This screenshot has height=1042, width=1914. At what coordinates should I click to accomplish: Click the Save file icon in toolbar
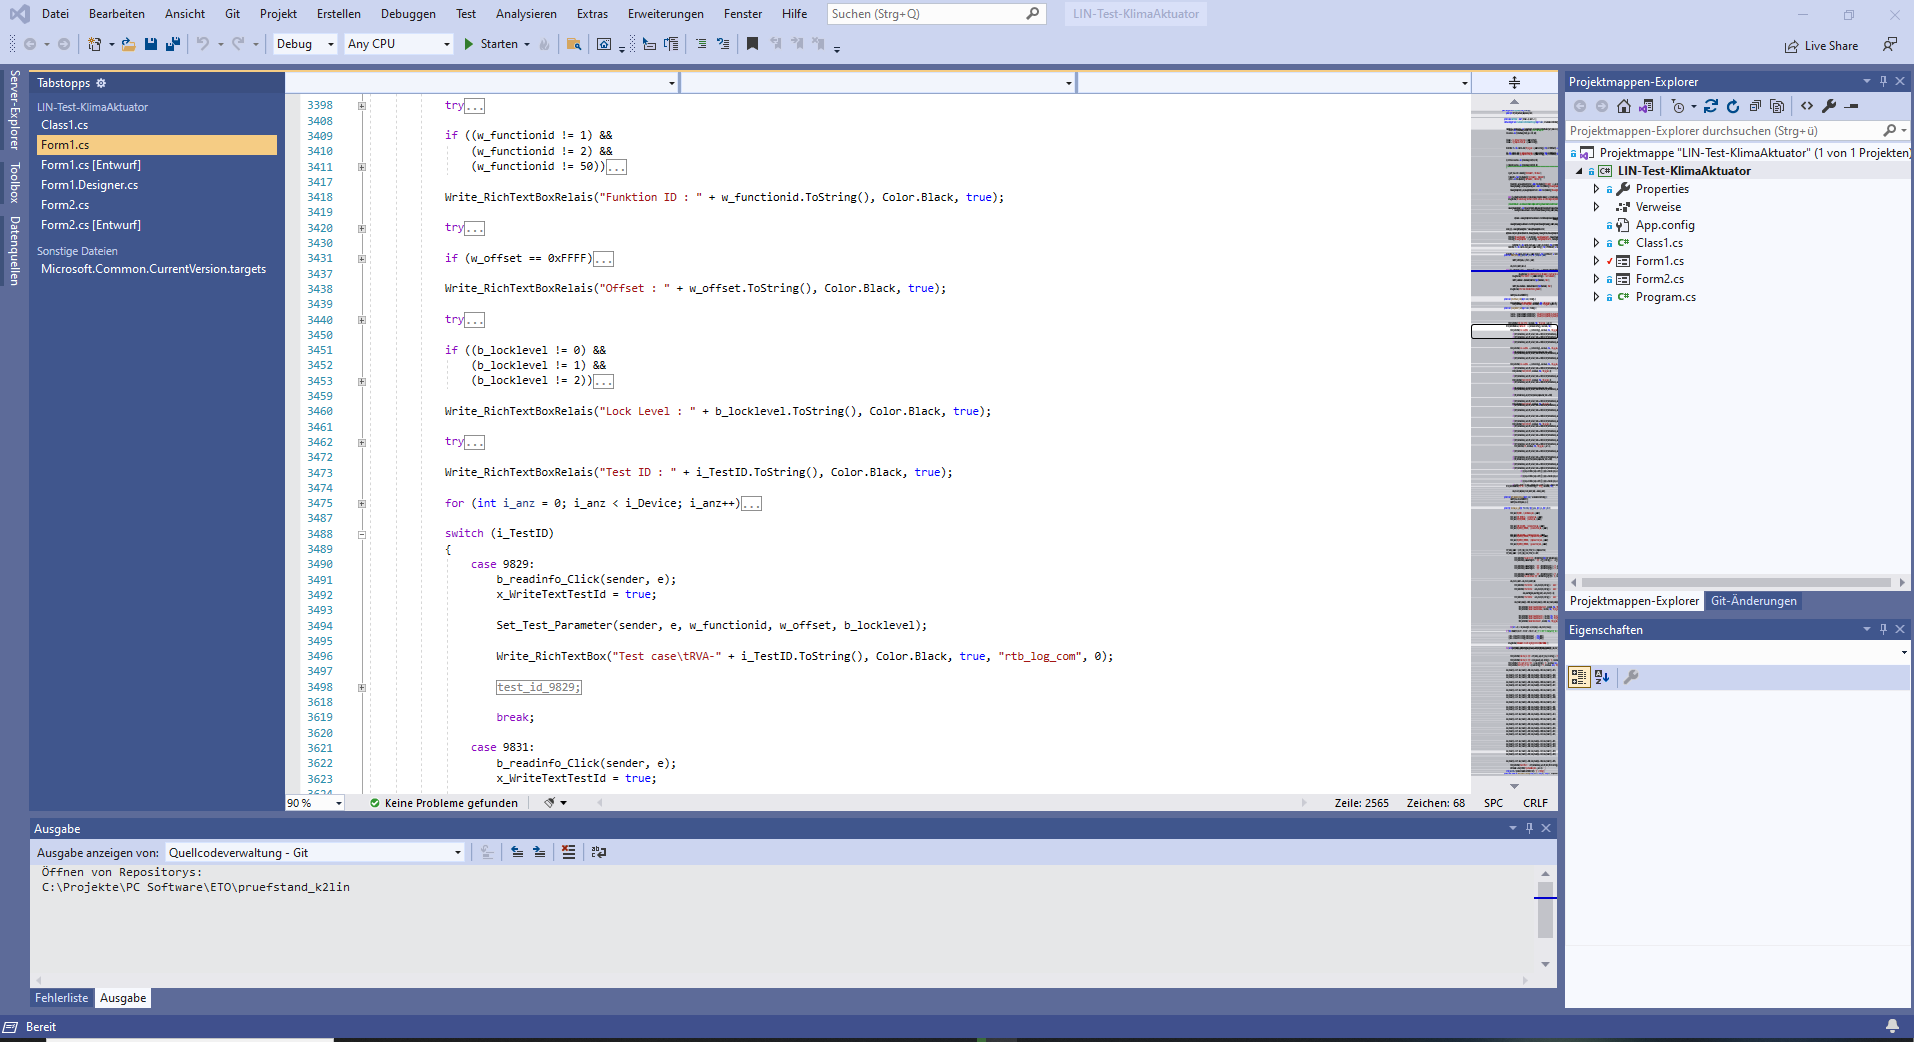(x=150, y=44)
